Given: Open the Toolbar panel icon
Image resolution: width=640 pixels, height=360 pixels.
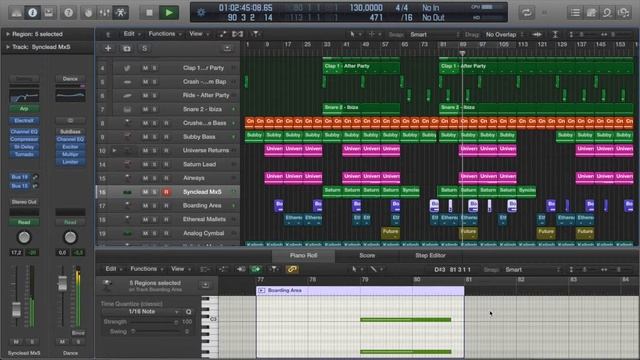Looking at the screenshot, I should [49, 13].
